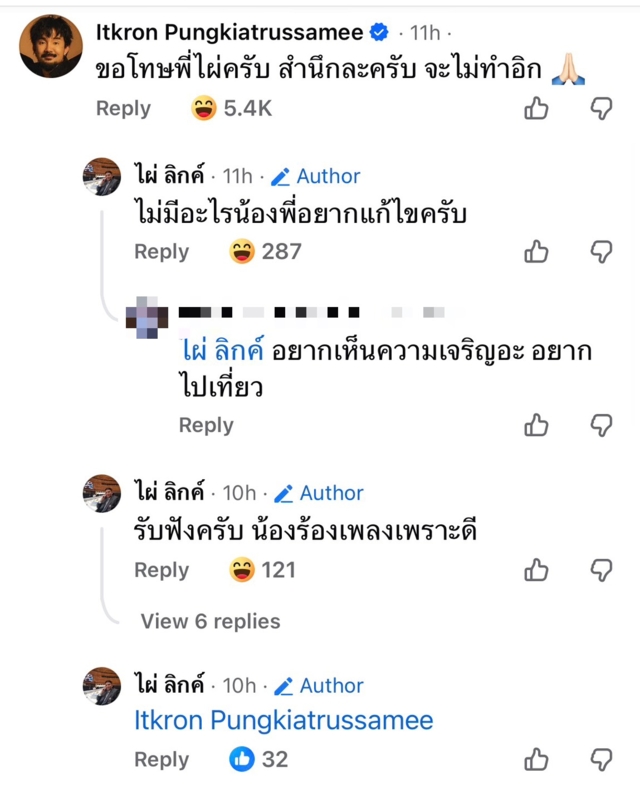Screen dimensions: 640x794
Task: Dislike the author's last comment tagging Itkron
Action: [601, 759]
